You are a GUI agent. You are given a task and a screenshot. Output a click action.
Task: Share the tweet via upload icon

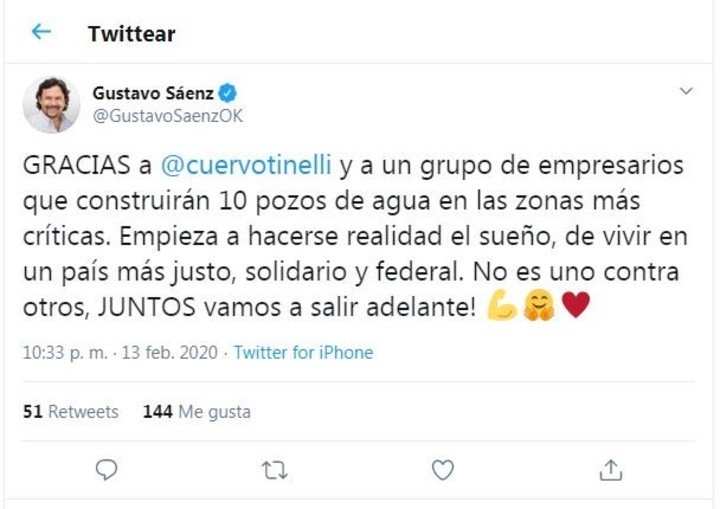point(611,469)
